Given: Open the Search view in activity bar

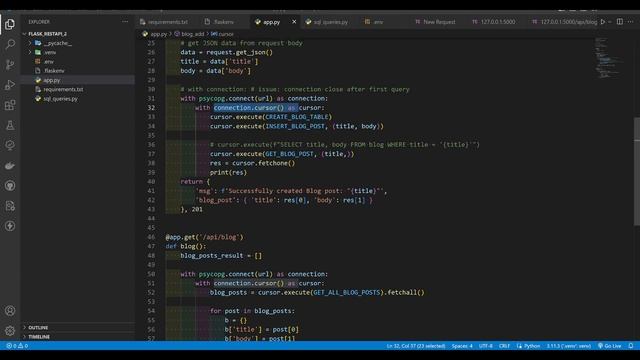Looking at the screenshot, I should click(10, 44).
